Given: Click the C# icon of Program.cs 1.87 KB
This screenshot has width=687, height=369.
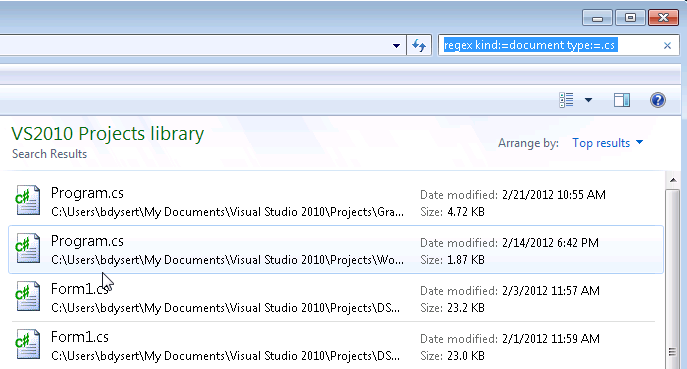Looking at the screenshot, I should click(x=28, y=248).
